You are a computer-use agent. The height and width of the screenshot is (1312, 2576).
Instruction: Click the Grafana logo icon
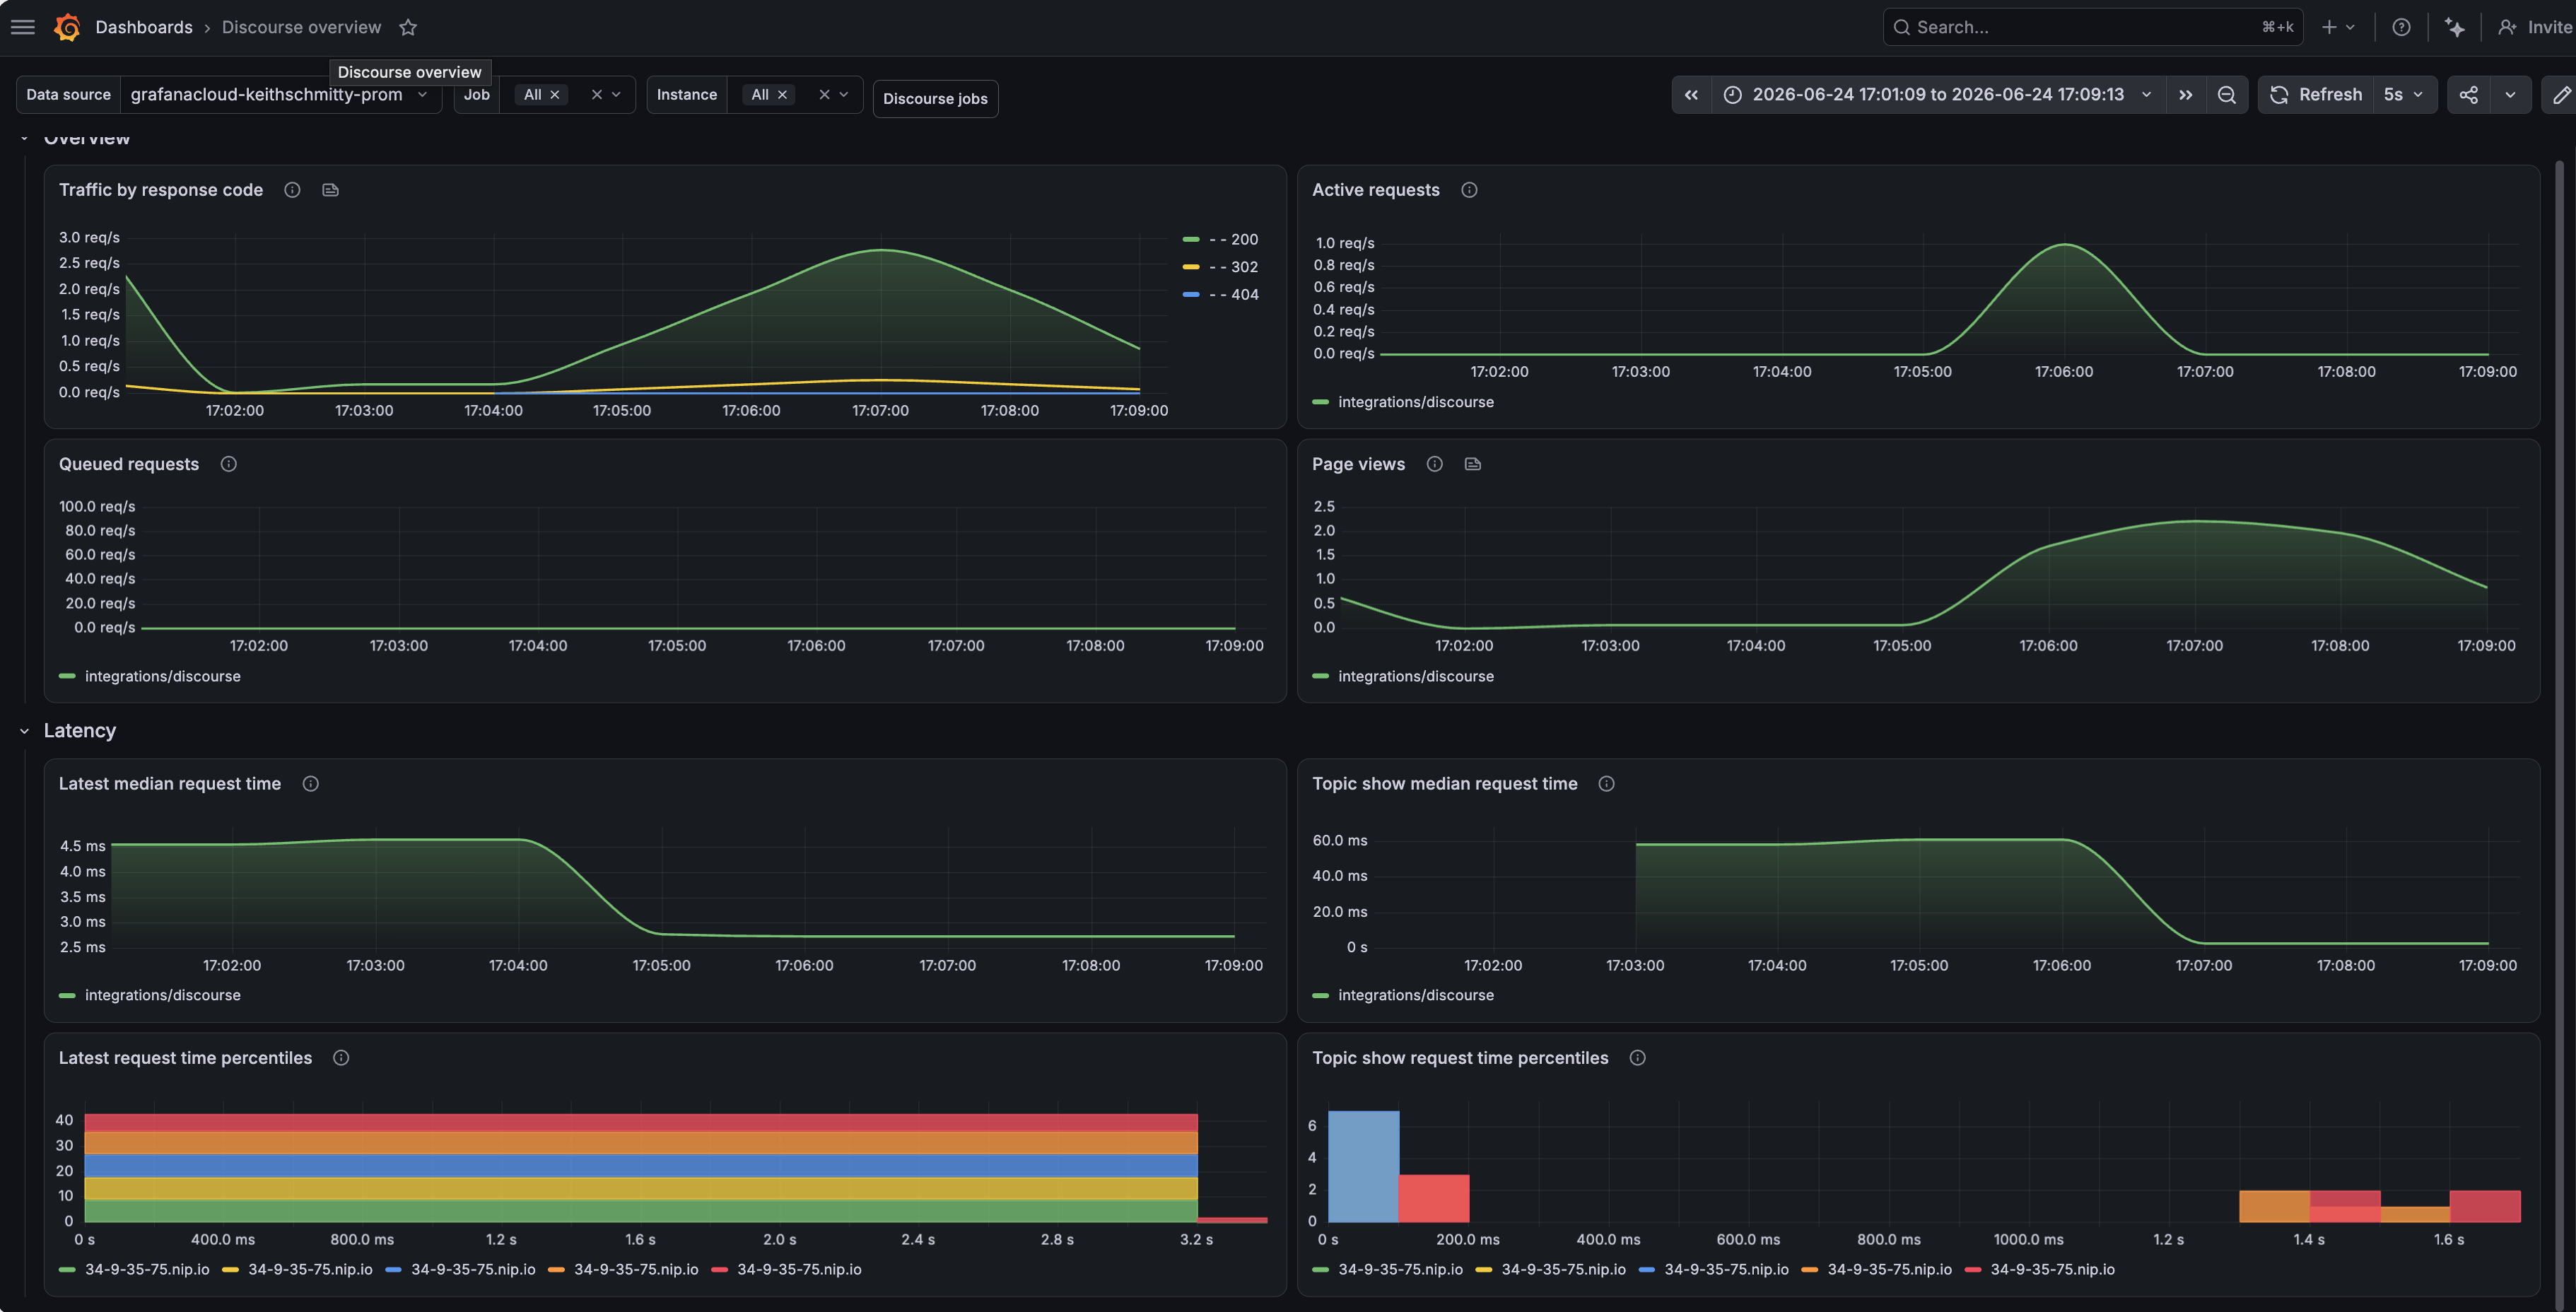[x=67, y=27]
